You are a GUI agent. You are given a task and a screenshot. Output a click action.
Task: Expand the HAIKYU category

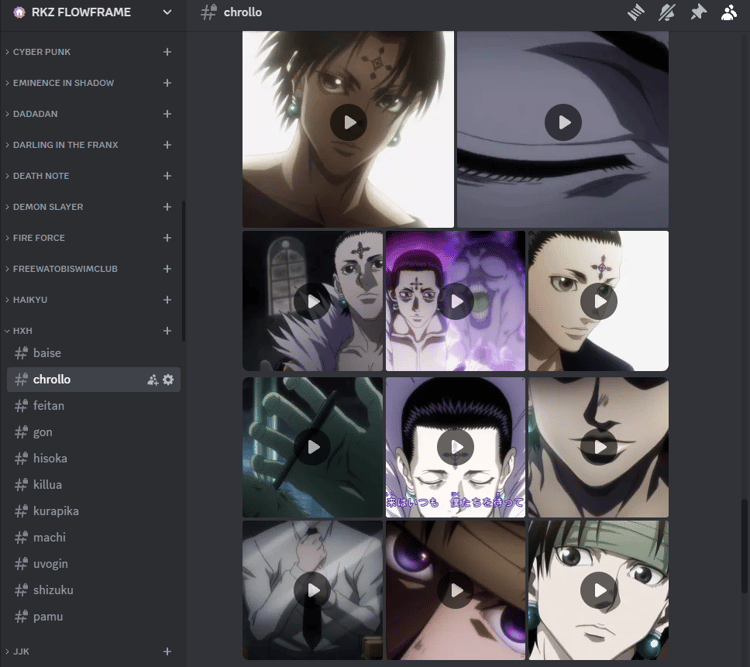[26, 300]
